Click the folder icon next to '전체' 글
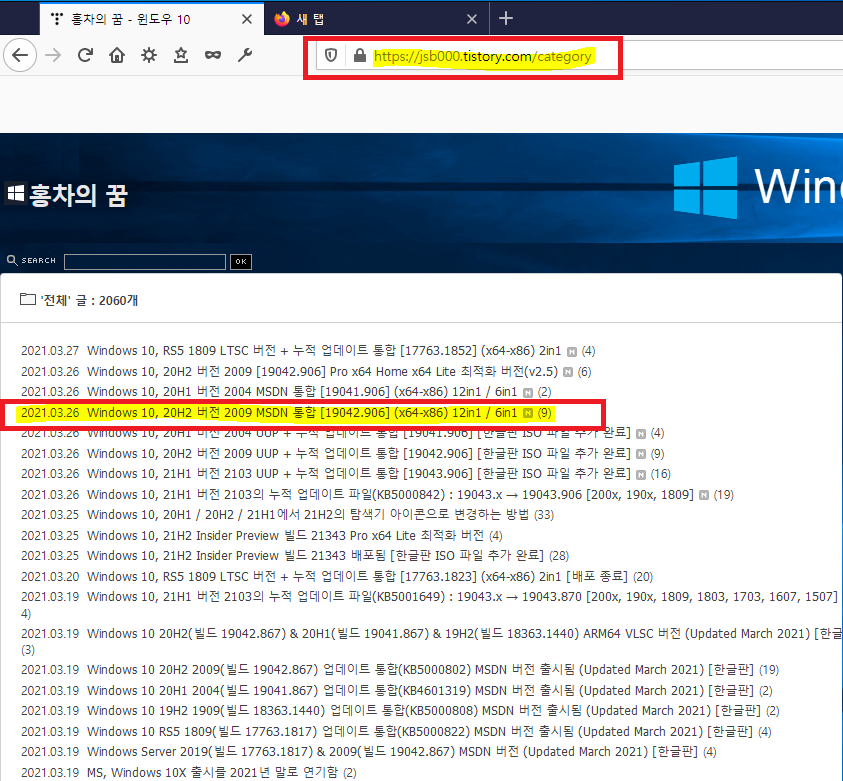Viewport: 843px width, 781px height. tap(28, 299)
